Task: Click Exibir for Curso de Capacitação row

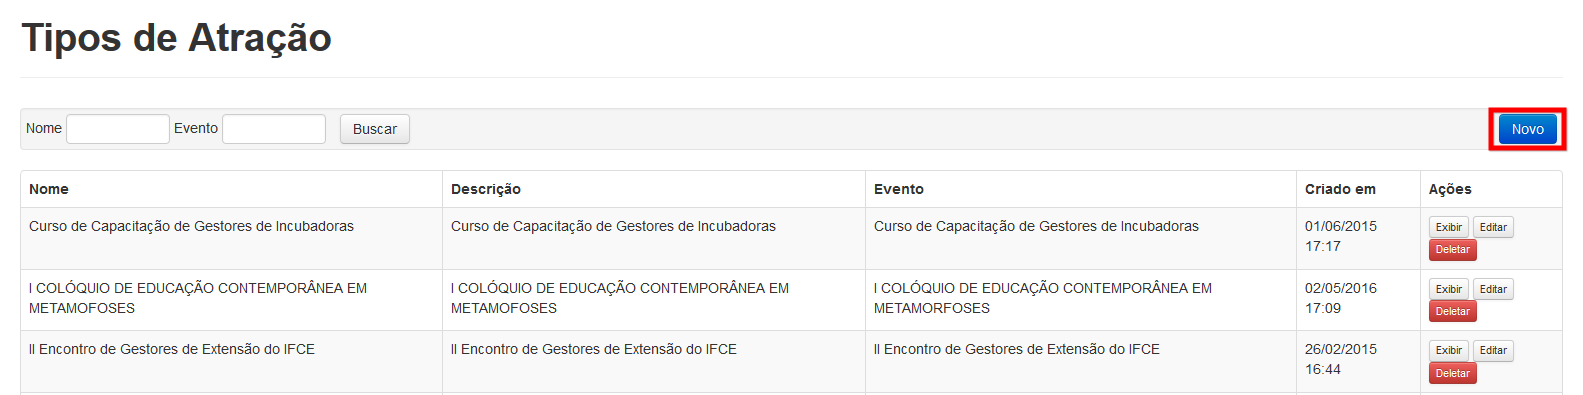Action: tap(1449, 227)
